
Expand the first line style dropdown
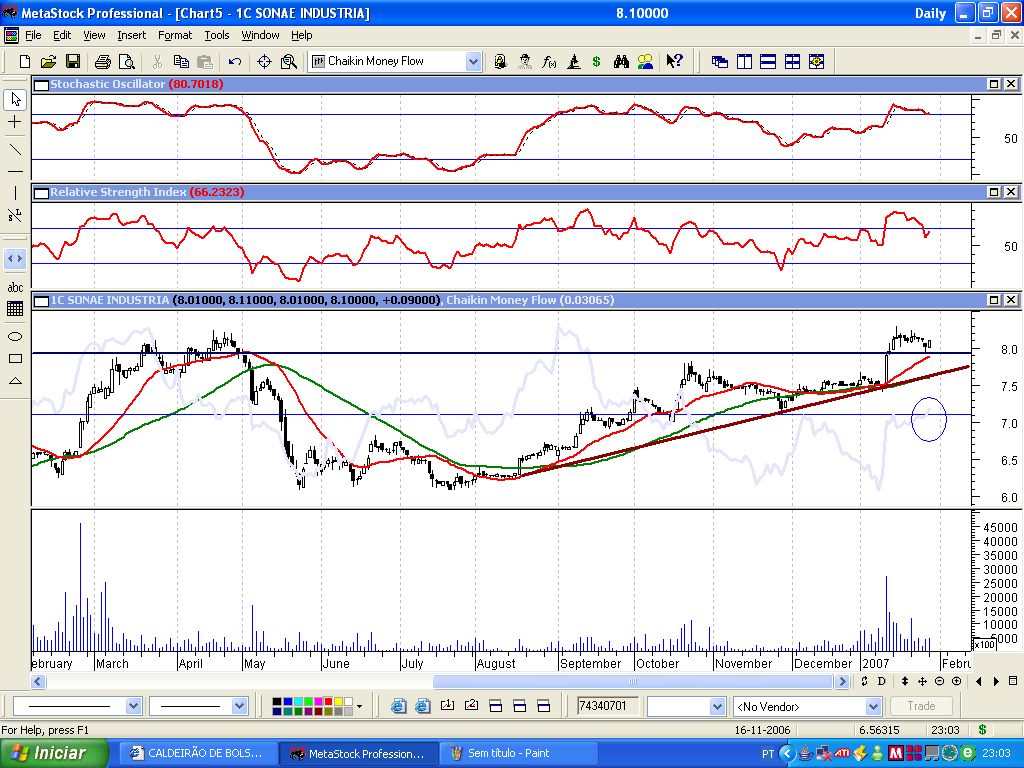point(134,706)
